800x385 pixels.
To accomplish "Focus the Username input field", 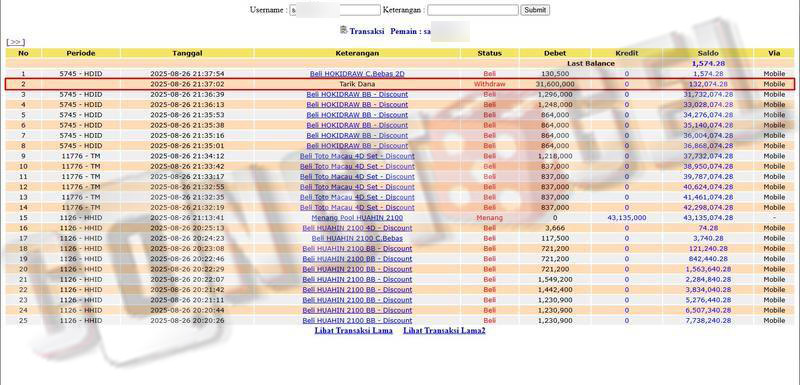I will coord(335,10).
